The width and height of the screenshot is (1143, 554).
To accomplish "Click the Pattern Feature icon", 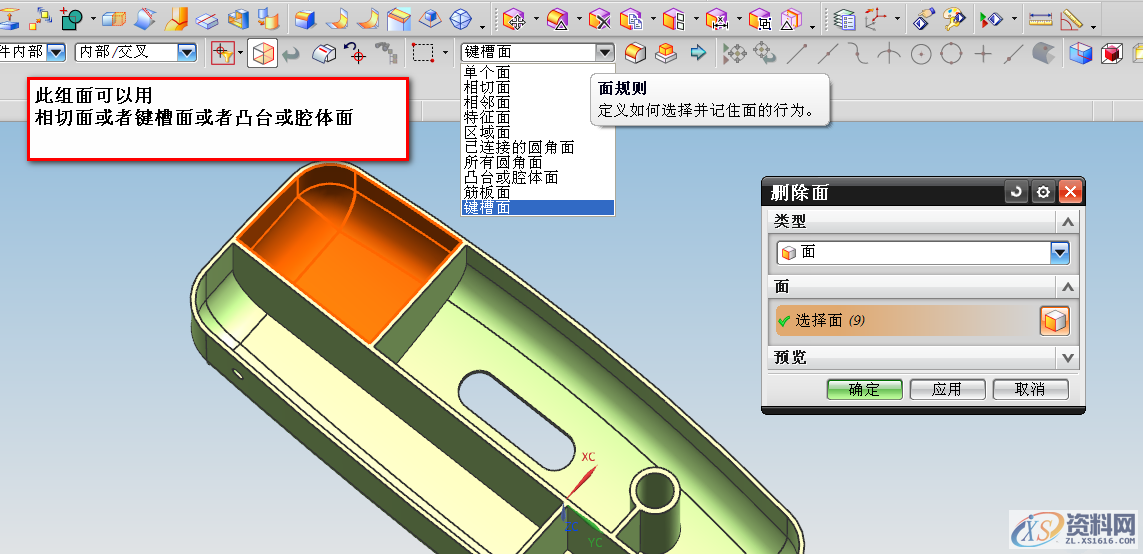I will 42,17.
